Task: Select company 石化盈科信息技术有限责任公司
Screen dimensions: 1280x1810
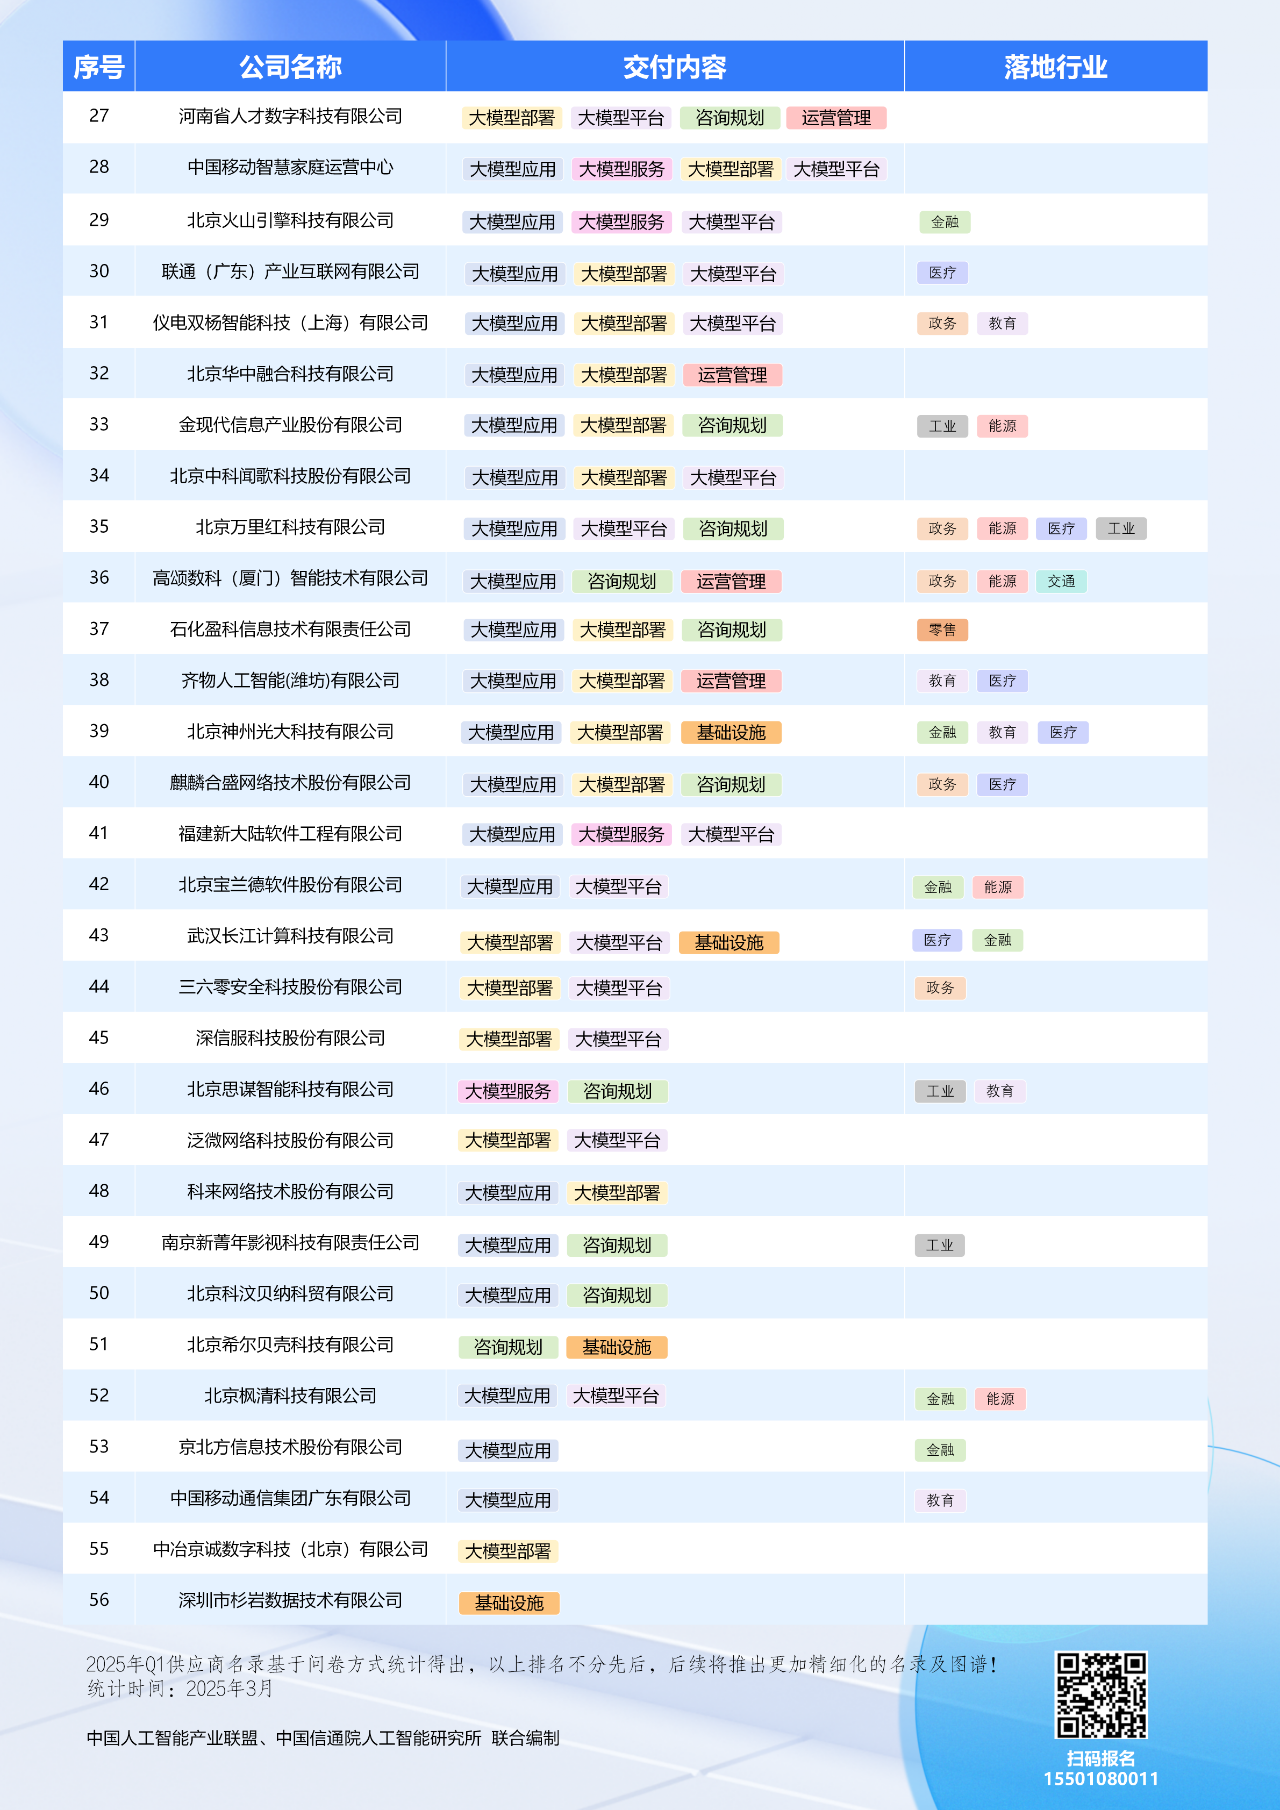Action: 290,628
